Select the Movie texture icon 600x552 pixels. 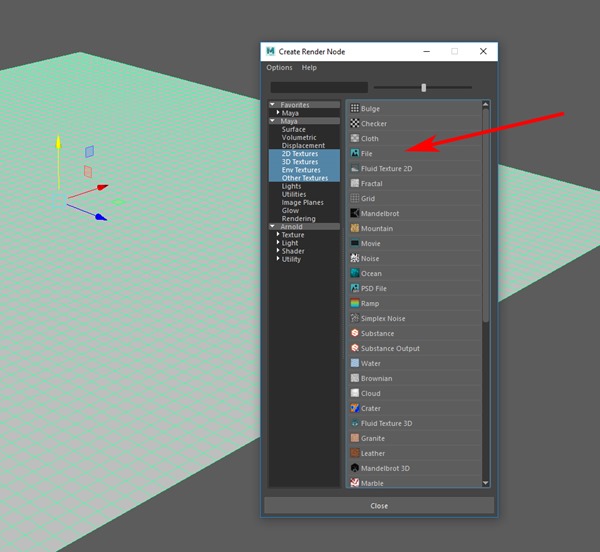pos(355,243)
